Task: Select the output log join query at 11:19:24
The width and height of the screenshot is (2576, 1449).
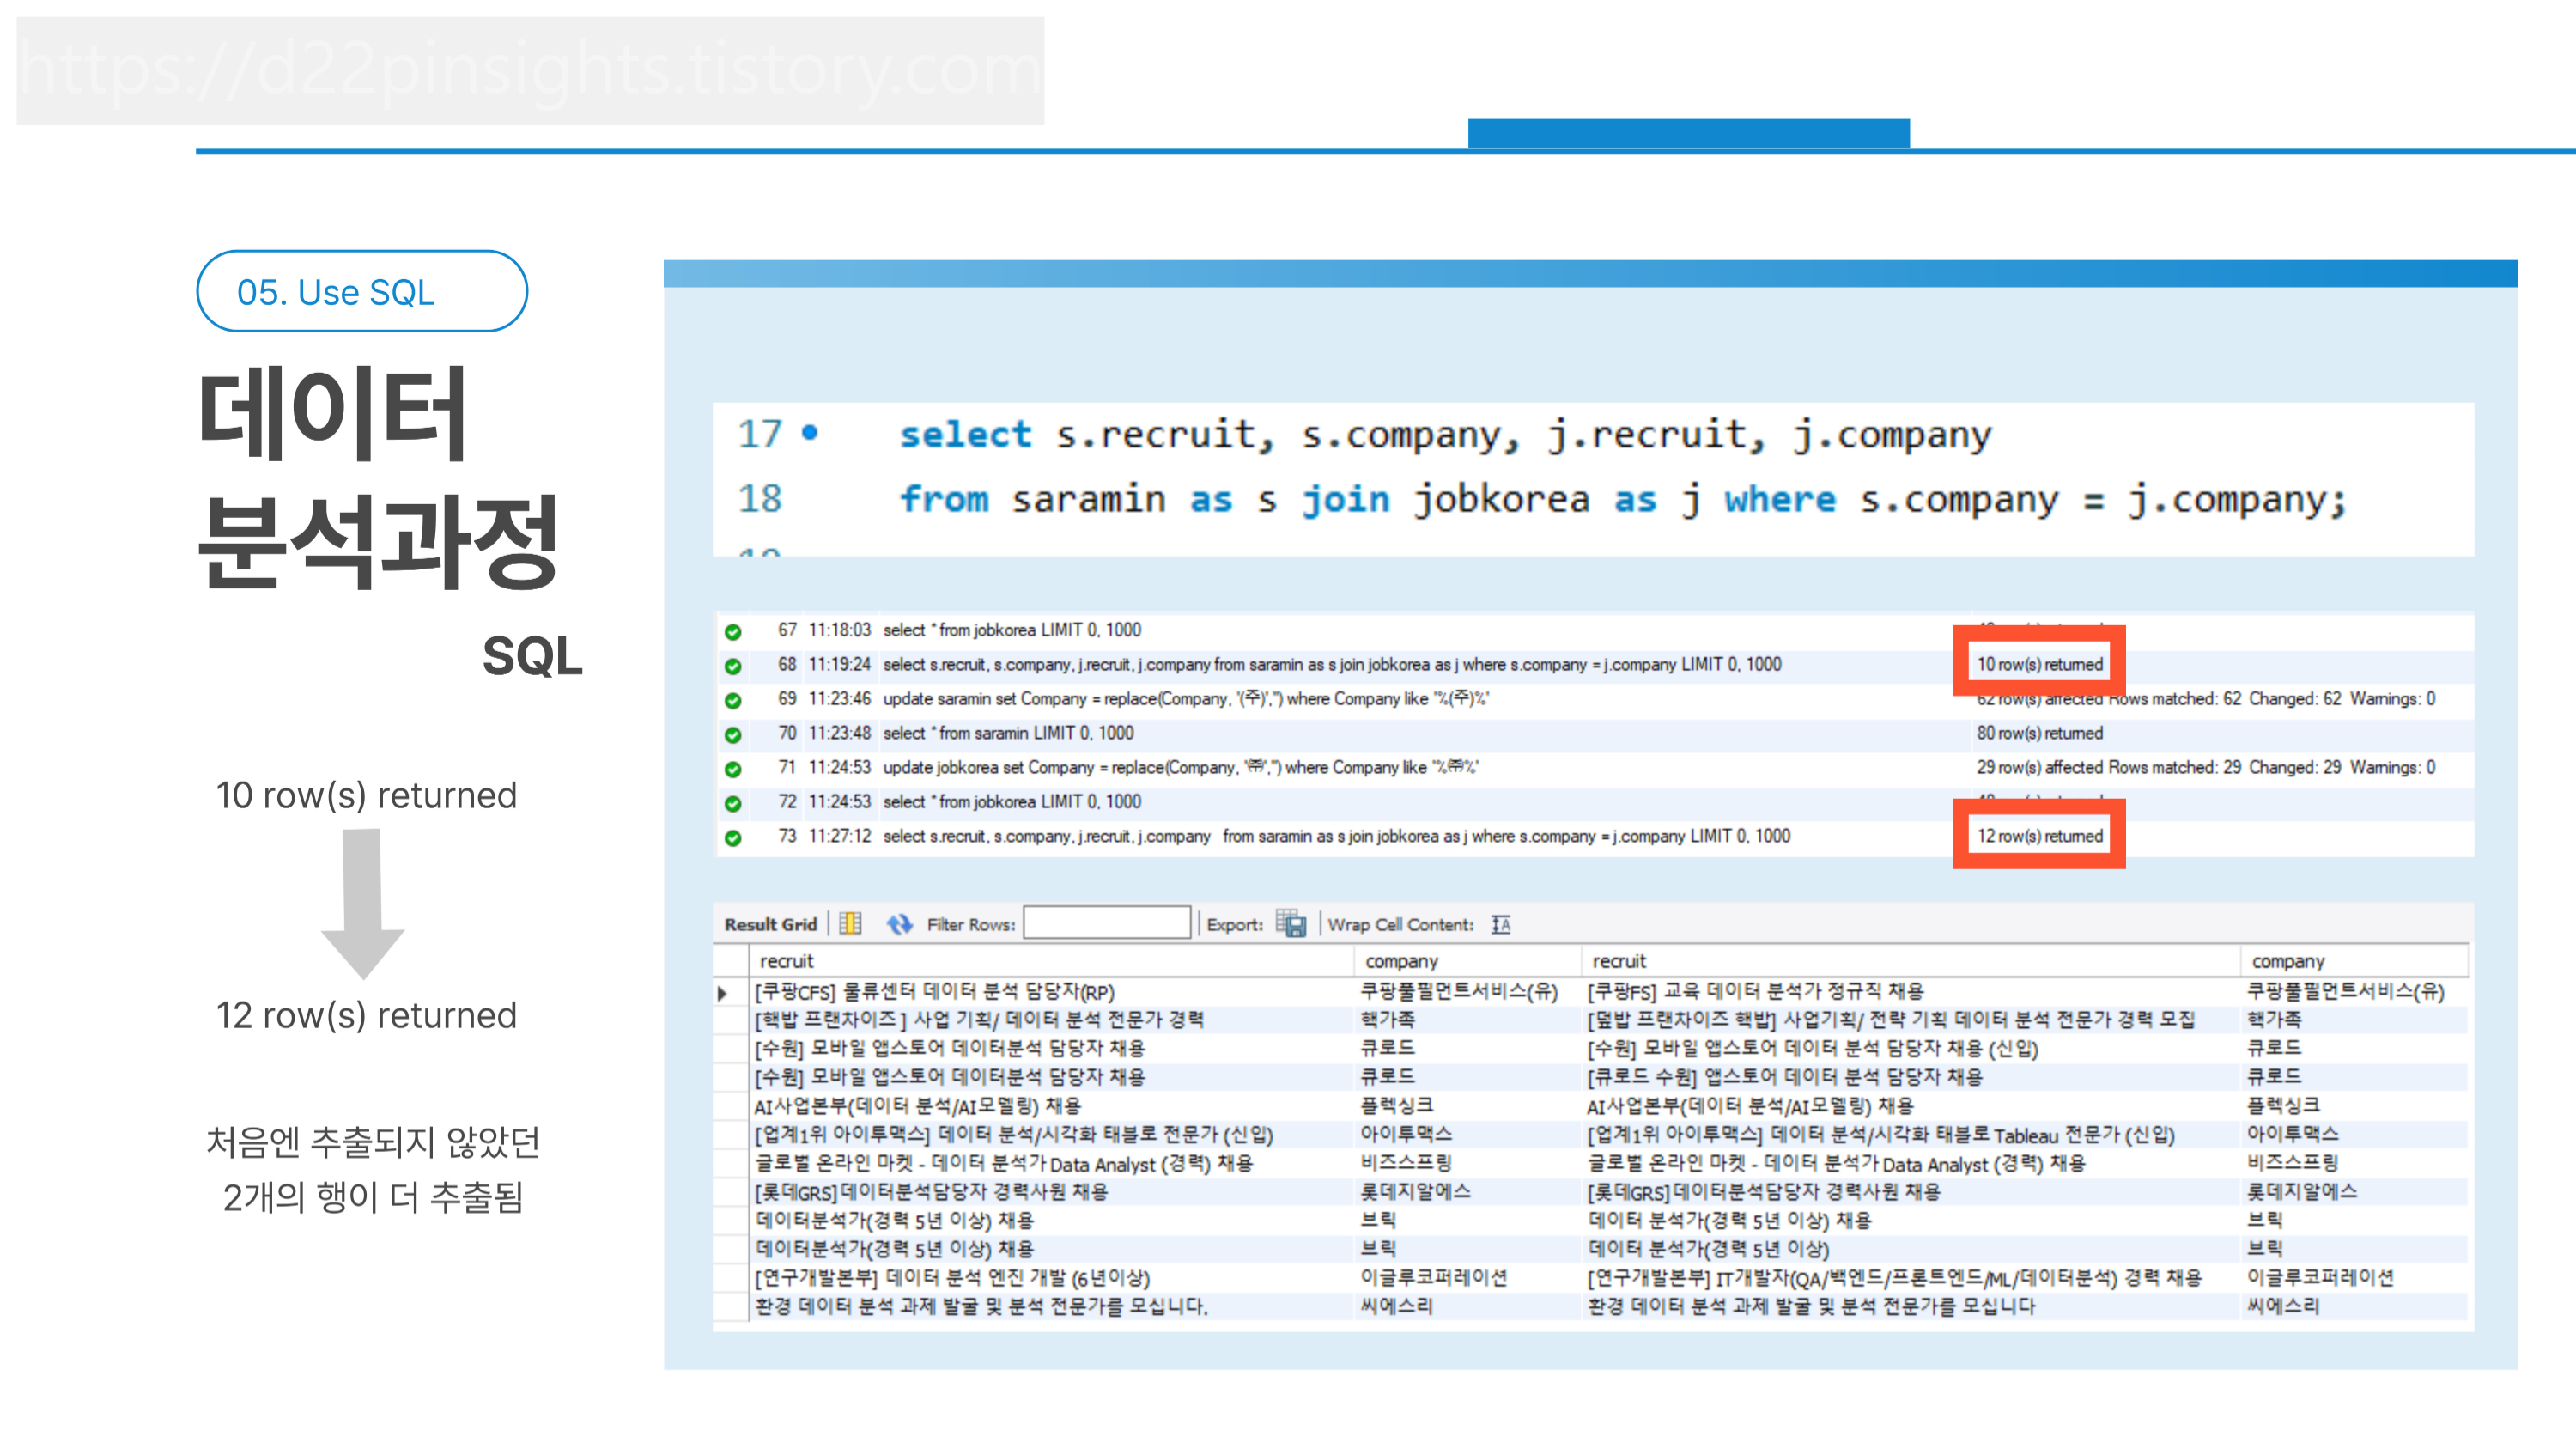Action: (1332, 664)
